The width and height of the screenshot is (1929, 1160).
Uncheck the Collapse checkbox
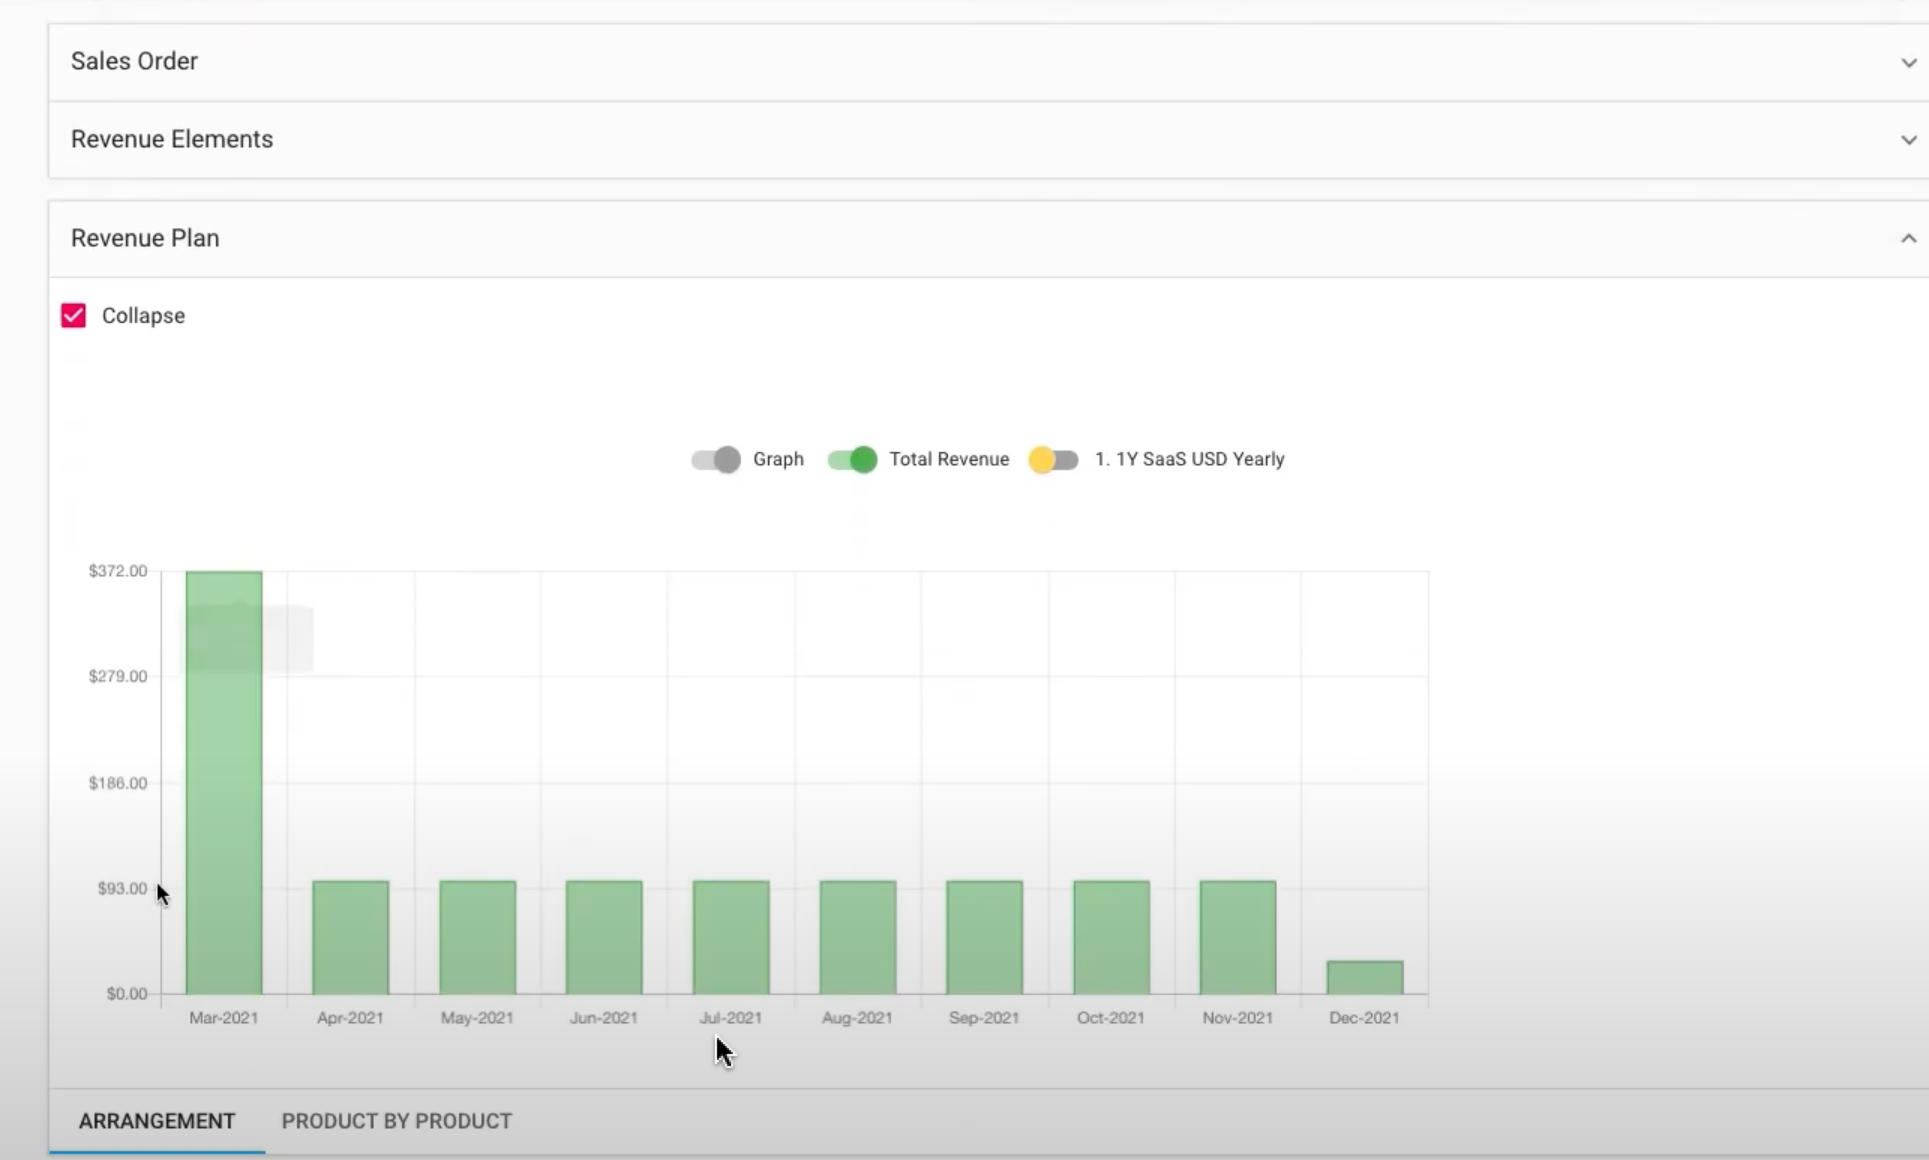(73, 316)
